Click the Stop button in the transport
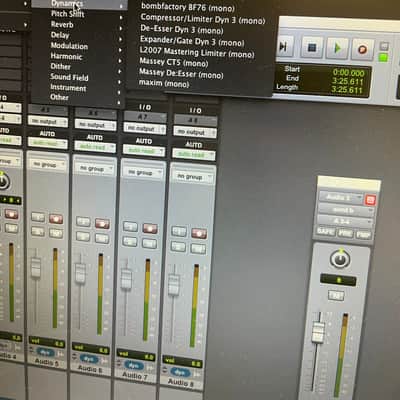Viewport: 400px width, 400px height. coord(312,48)
